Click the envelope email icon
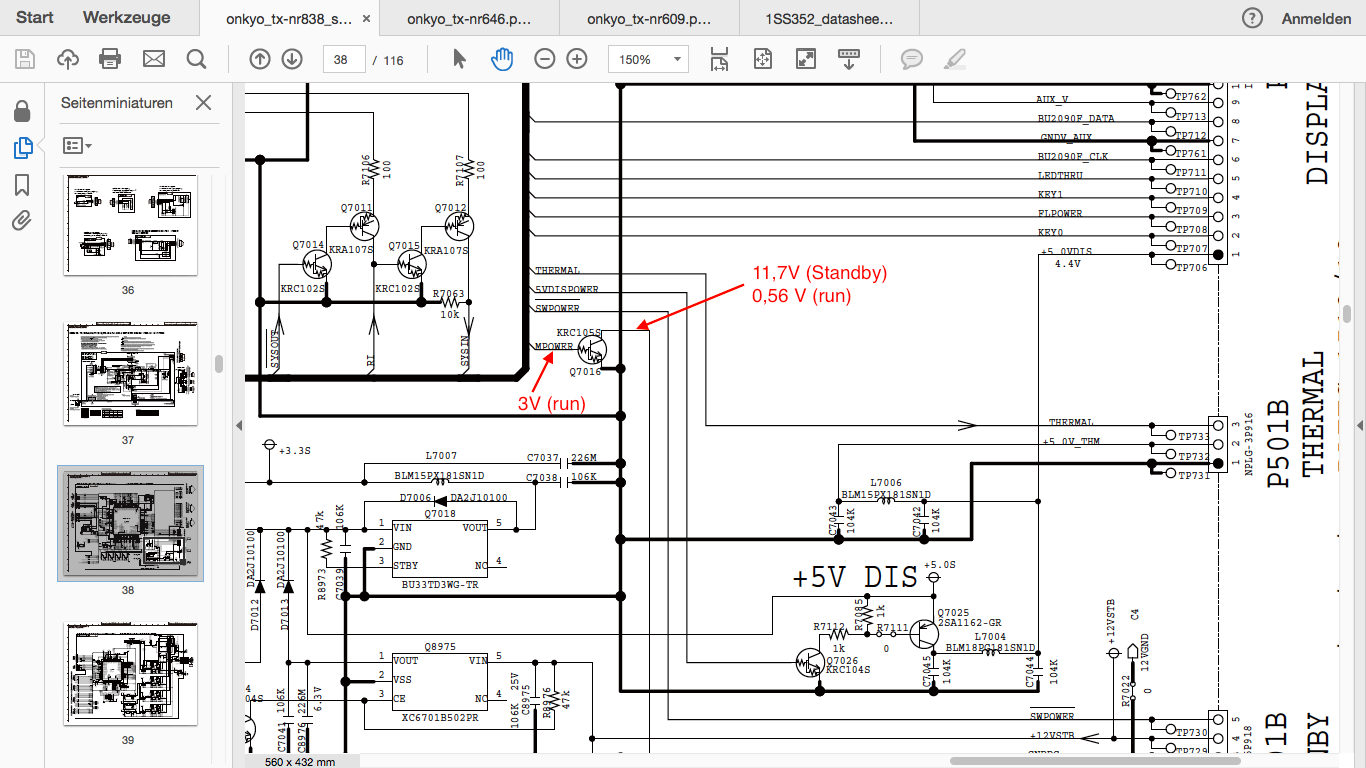 tap(154, 59)
